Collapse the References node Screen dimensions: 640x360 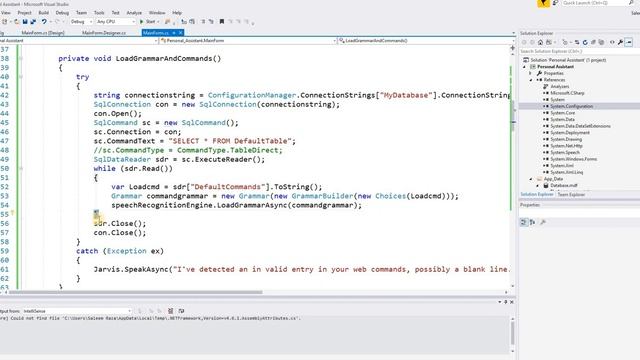[x=531, y=80]
